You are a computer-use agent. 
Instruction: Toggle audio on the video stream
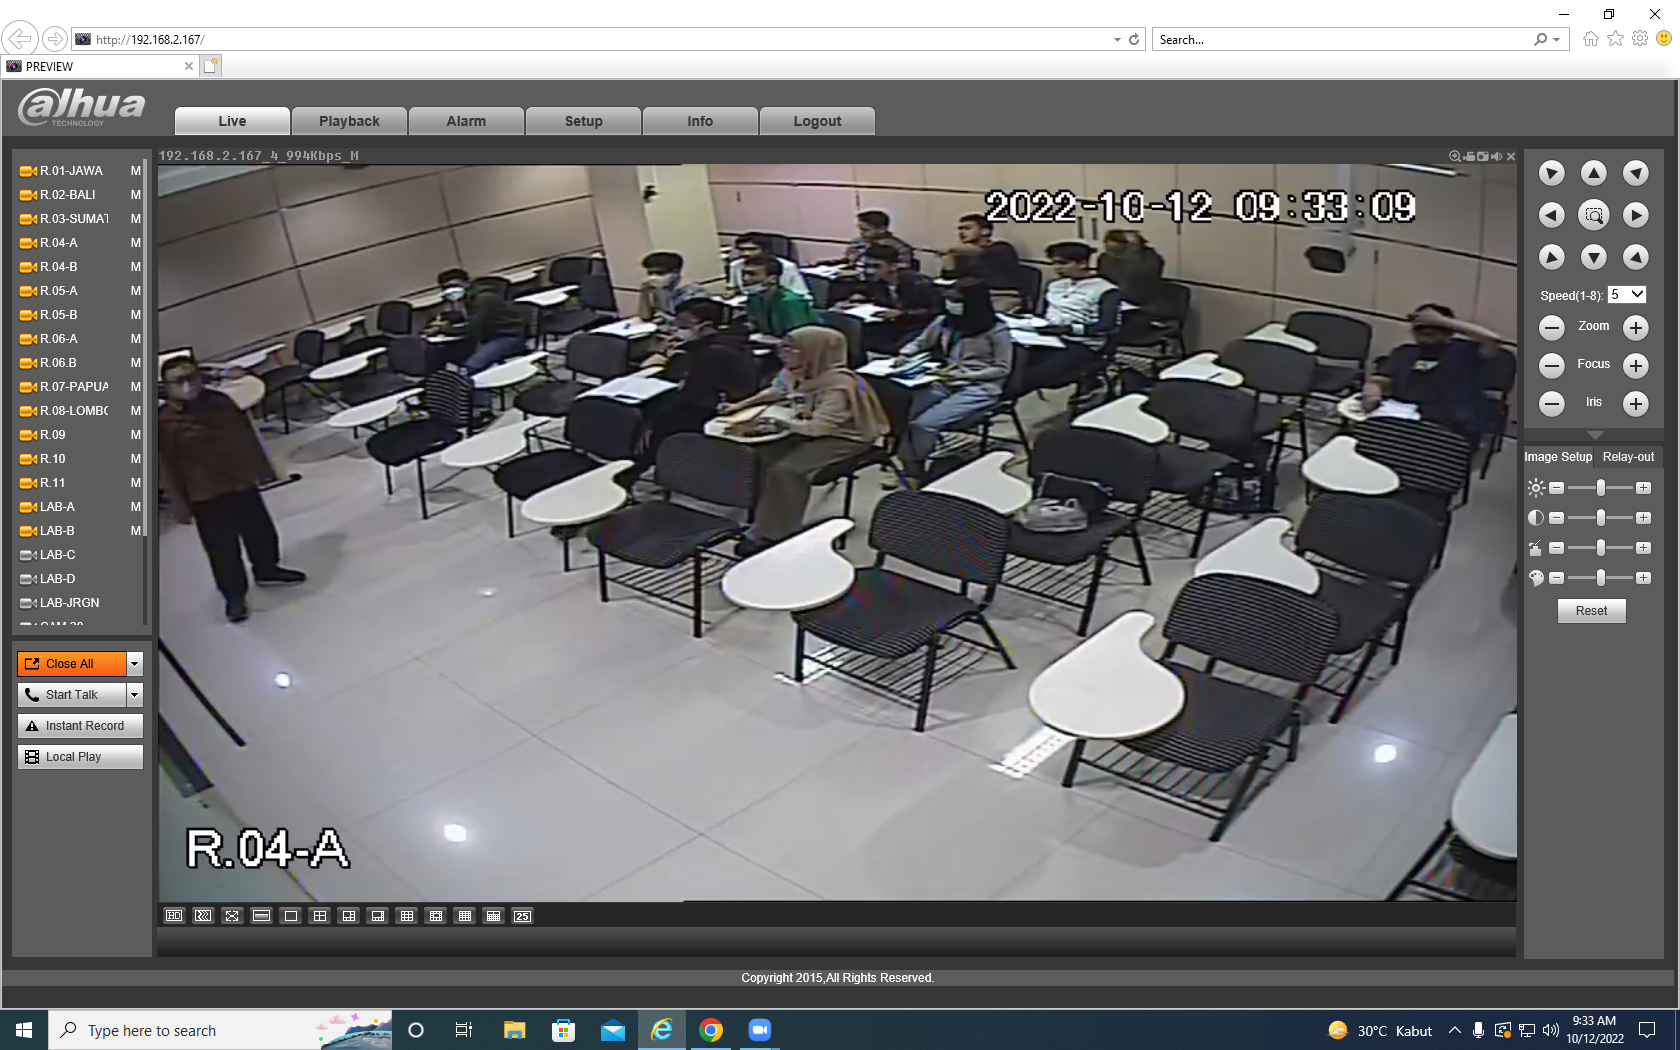1496,156
